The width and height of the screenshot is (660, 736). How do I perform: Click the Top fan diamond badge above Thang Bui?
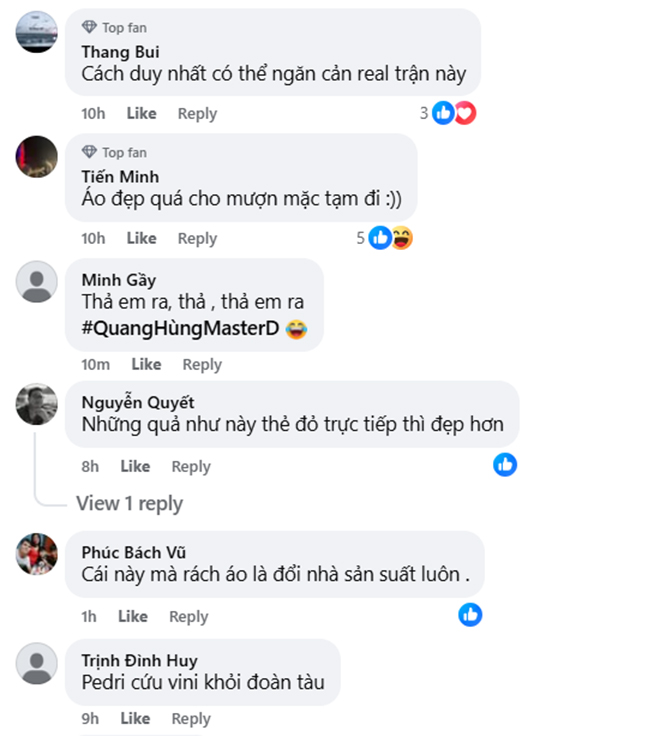(89, 27)
